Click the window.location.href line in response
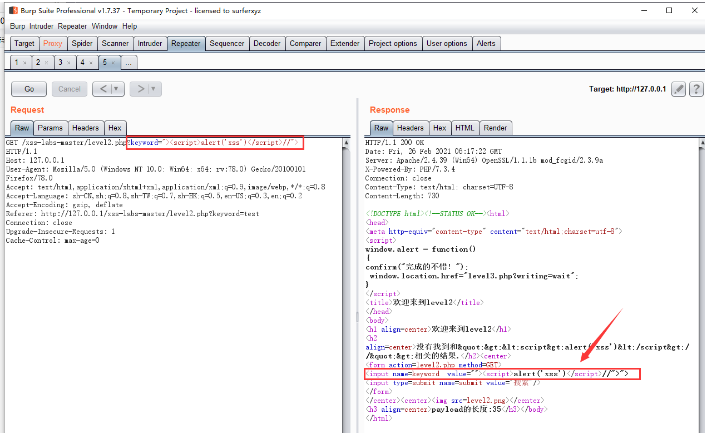Image resolution: width=705 pixels, height=433 pixels. (473, 276)
